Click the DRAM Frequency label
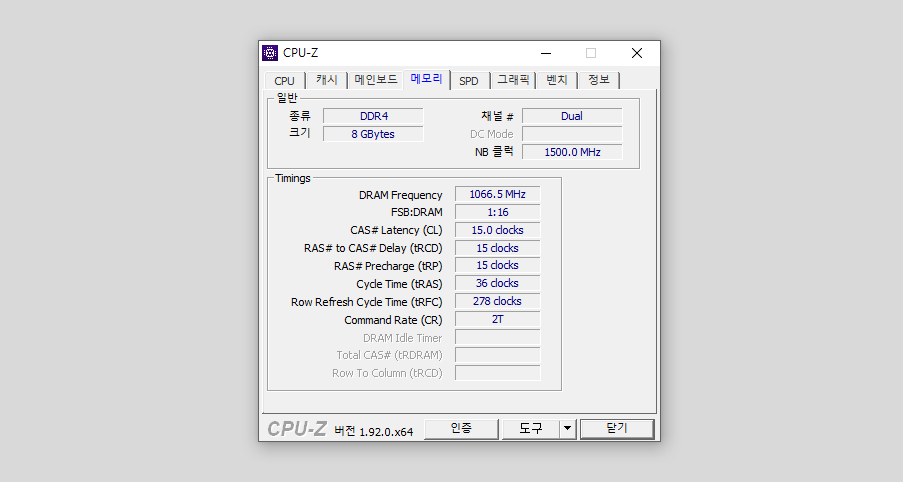Screen dimensions: 903x482 pos(400,195)
